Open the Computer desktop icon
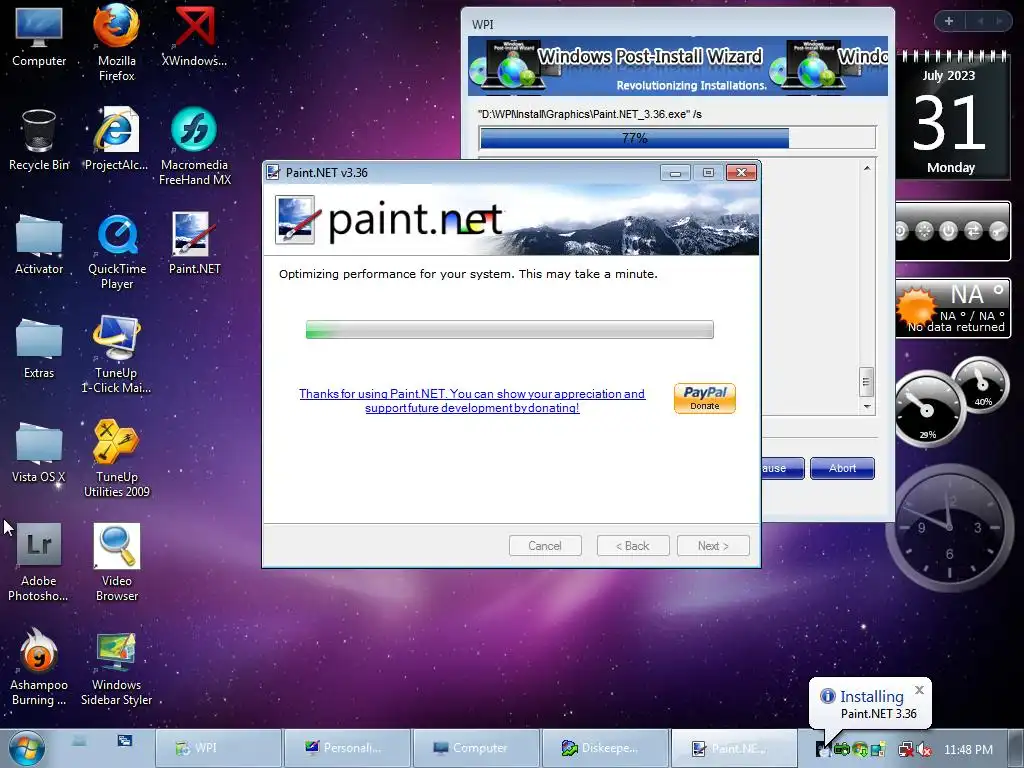The image size is (1024, 768). 39,37
